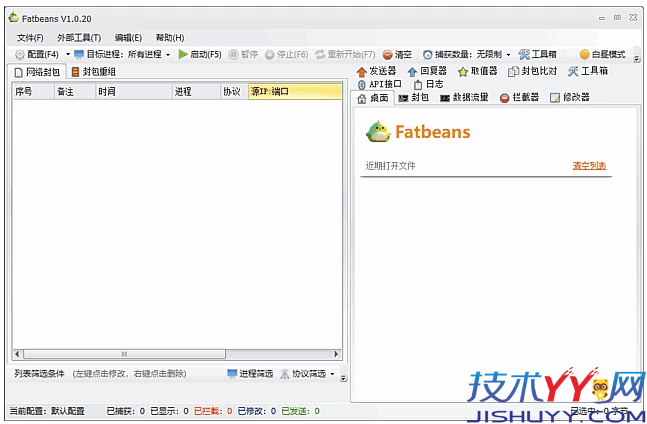
Task: Click the 已捕获: 0 status entry
Action: (x=126, y=411)
